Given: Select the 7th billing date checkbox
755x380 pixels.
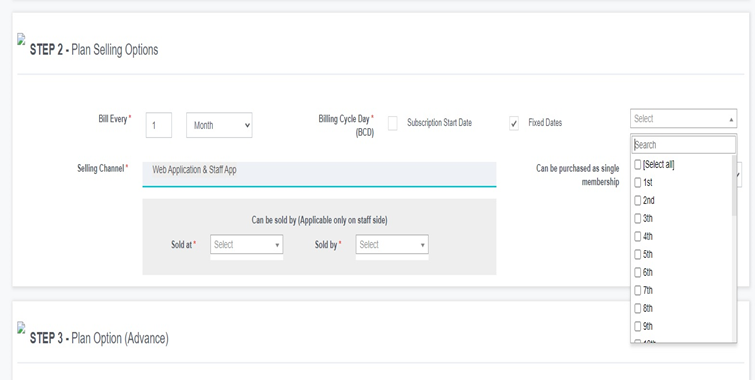Looking at the screenshot, I should 638,290.
